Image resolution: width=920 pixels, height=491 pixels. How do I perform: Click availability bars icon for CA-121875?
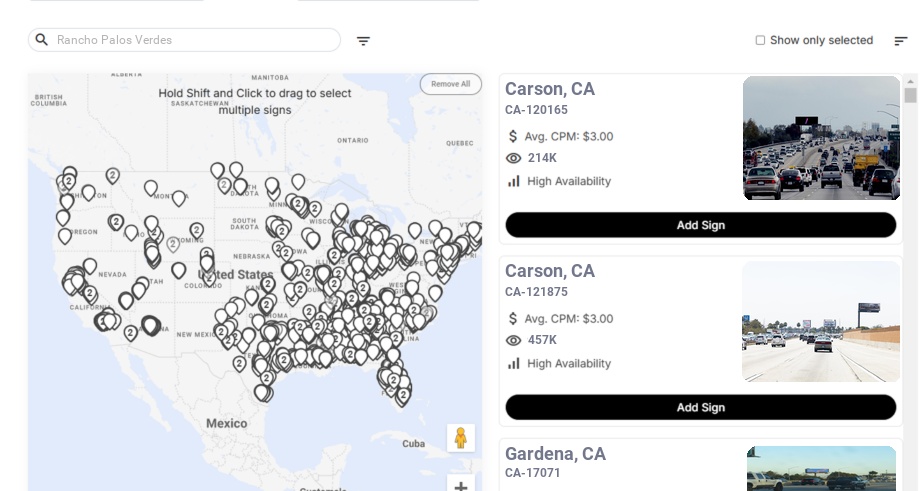[514, 363]
